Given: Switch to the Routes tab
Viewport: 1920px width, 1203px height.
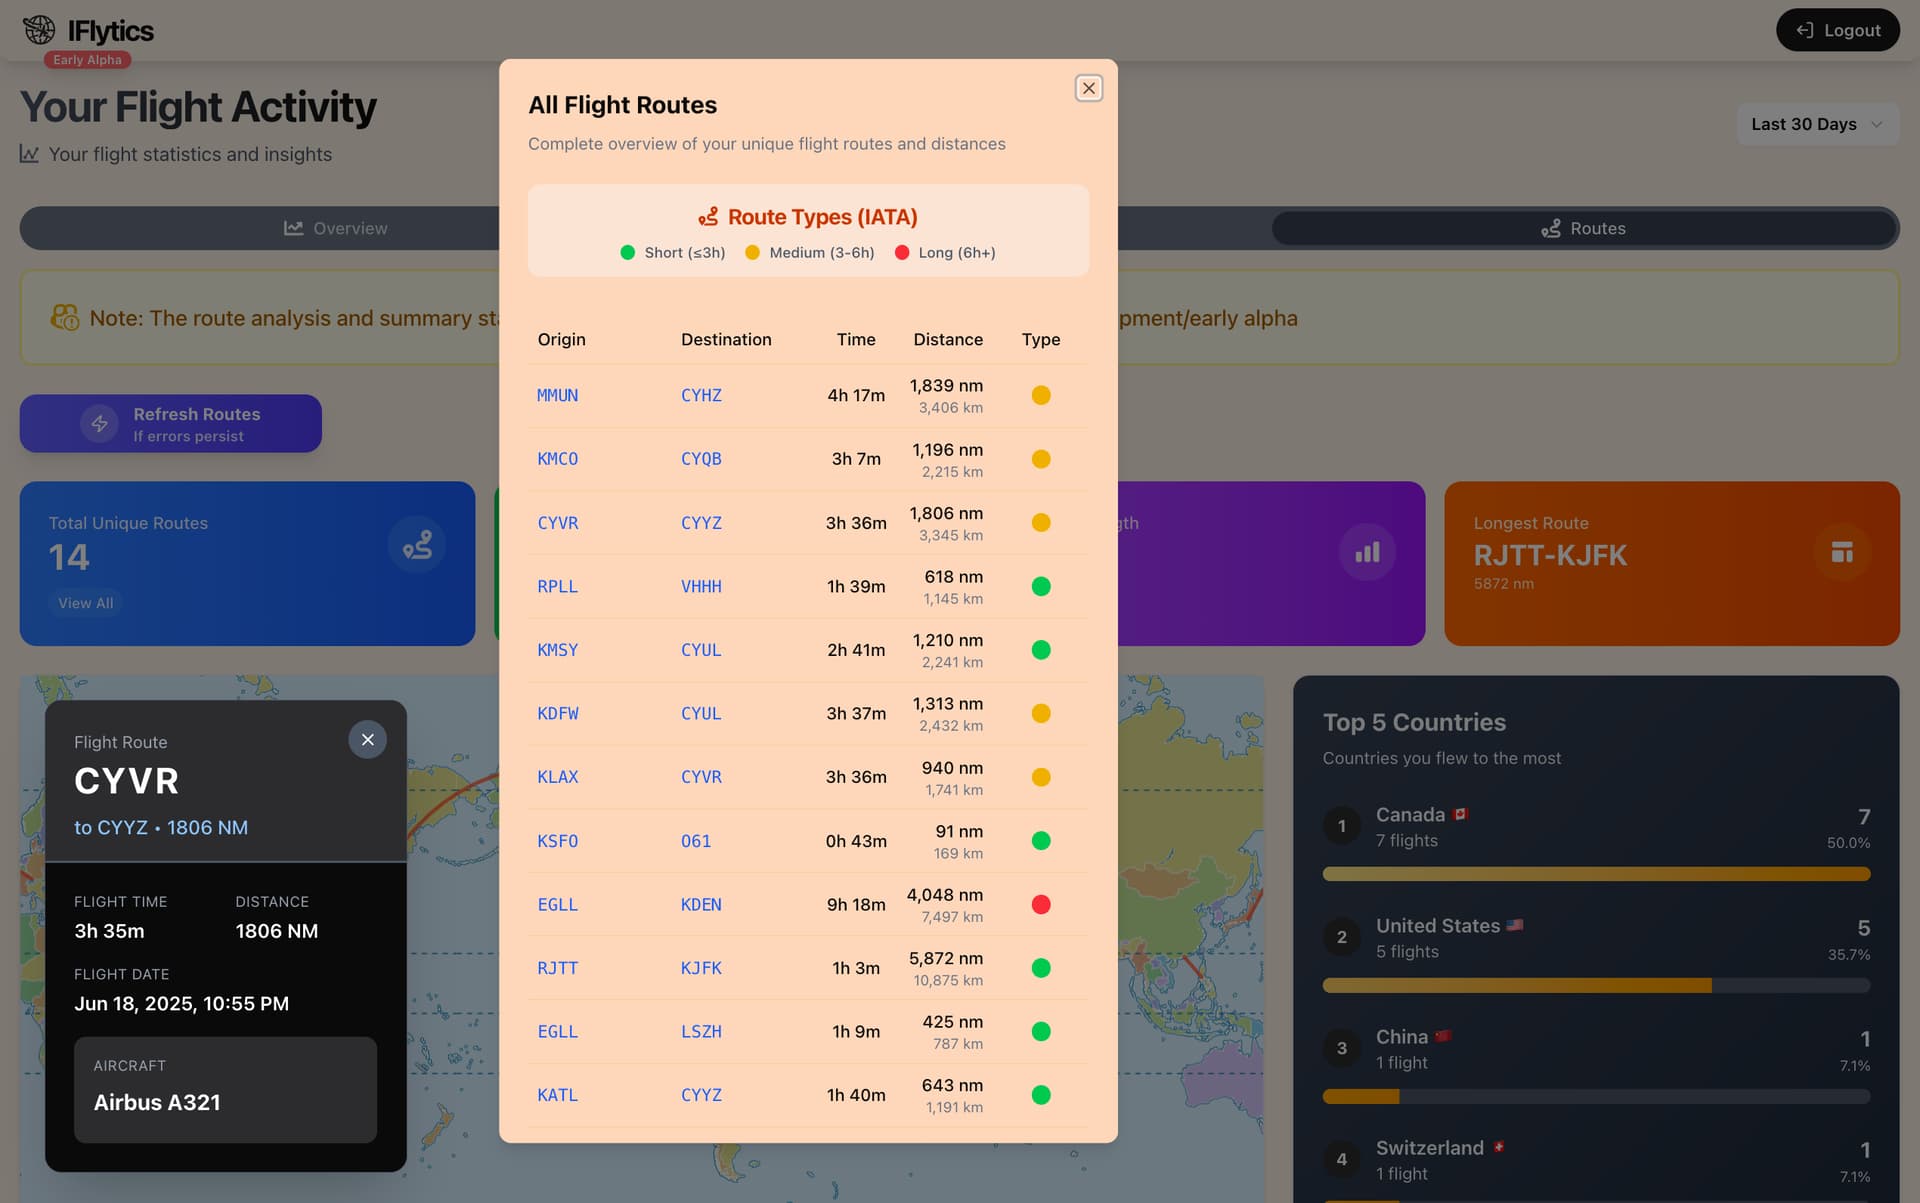Looking at the screenshot, I should pos(1584,228).
